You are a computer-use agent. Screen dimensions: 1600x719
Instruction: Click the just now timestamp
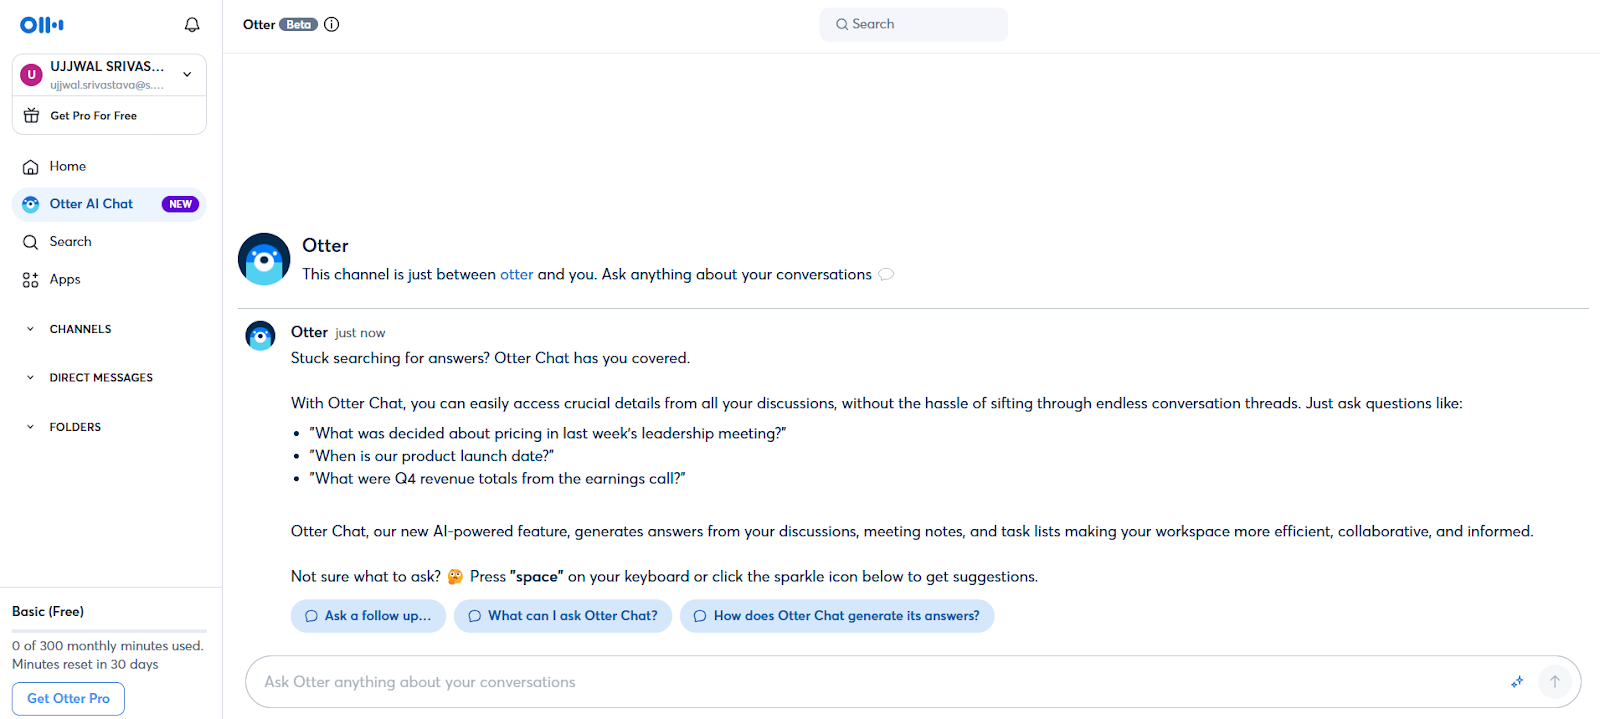(x=360, y=333)
